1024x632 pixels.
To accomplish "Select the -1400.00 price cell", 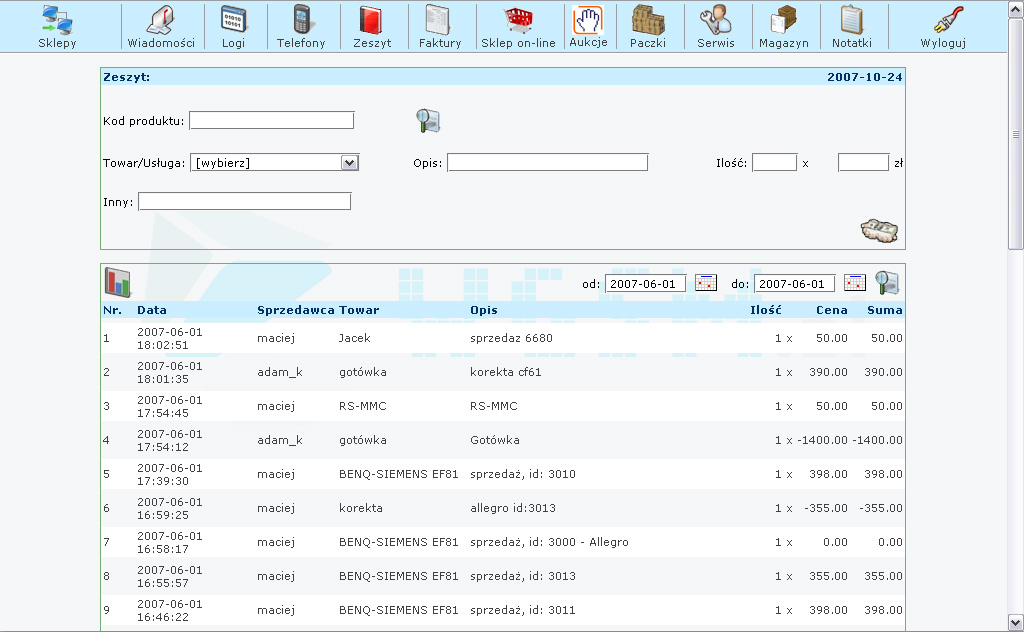I will pyautogui.click(x=822, y=440).
